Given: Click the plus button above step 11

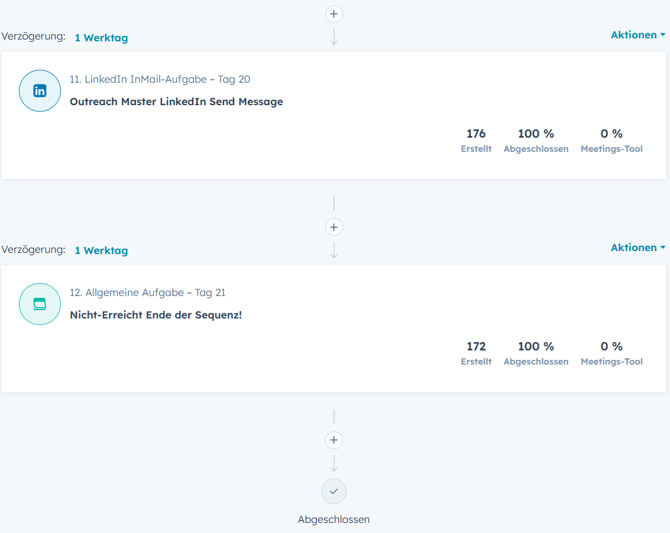Looking at the screenshot, I should 334,14.
